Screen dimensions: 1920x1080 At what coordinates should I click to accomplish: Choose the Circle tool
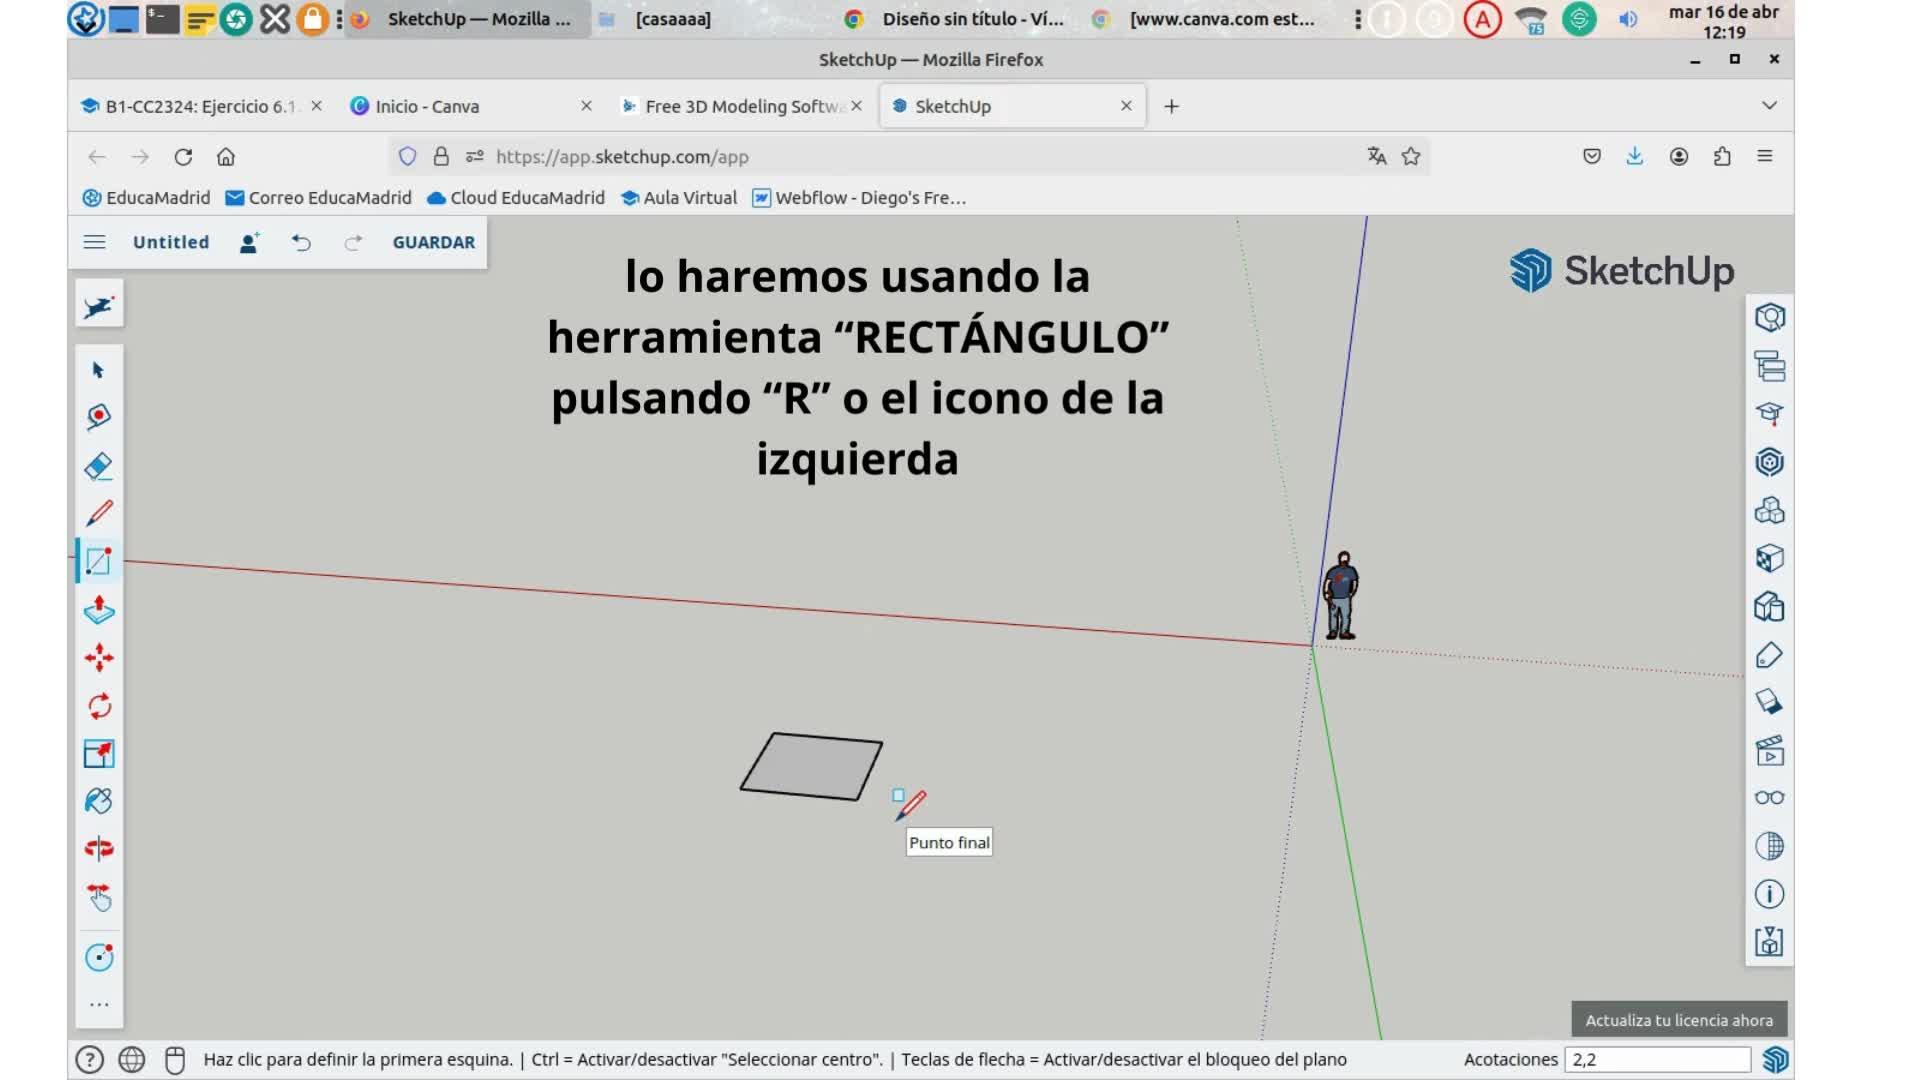click(x=98, y=957)
